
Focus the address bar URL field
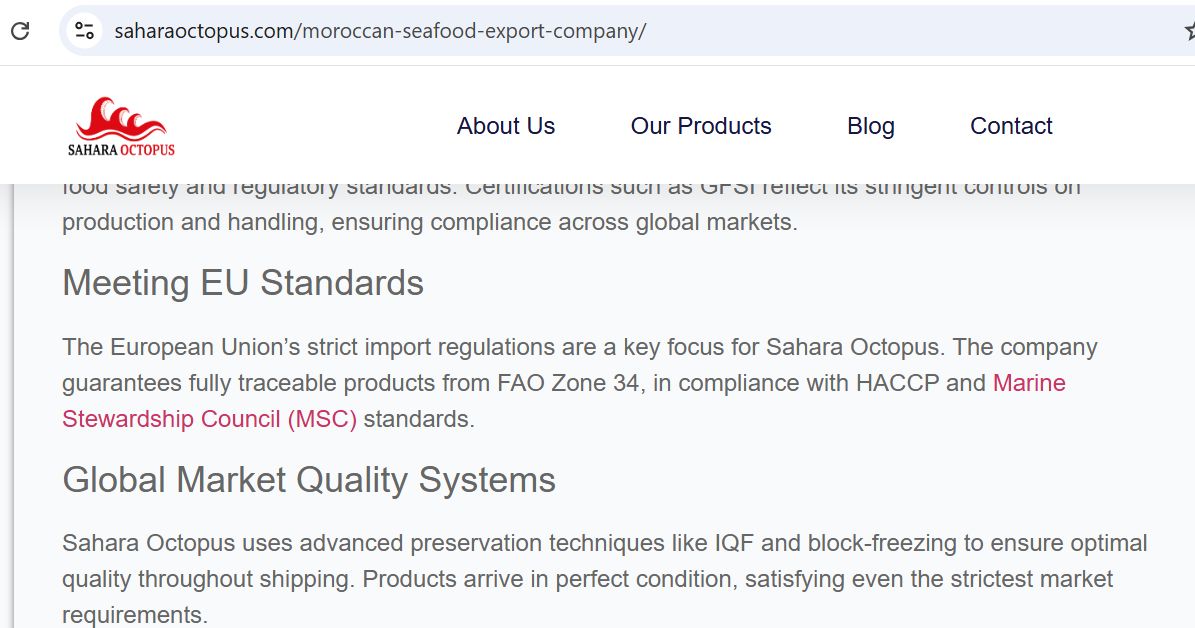tap(625, 31)
